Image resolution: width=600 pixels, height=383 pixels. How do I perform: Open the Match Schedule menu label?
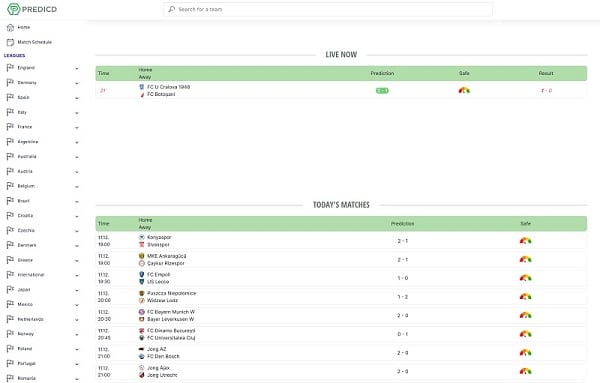point(34,42)
